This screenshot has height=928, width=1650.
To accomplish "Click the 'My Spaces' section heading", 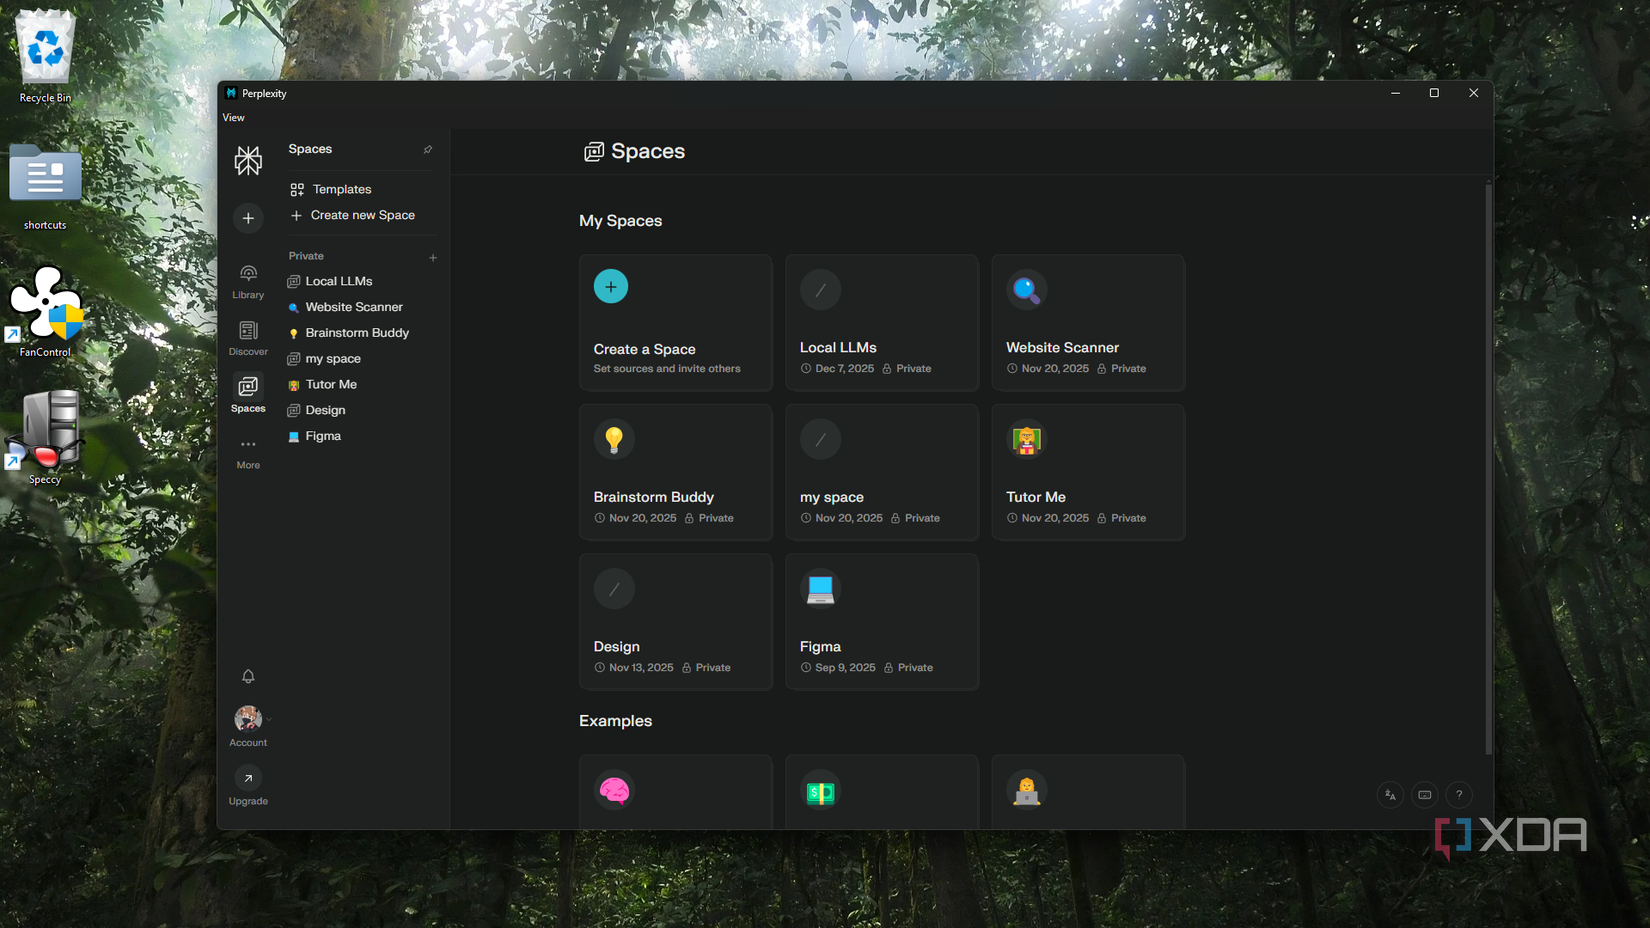I will (x=620, y=221).
